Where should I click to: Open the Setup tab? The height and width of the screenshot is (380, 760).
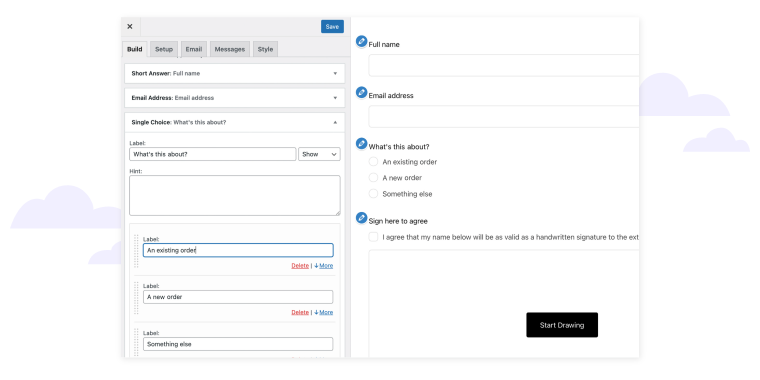164,49
